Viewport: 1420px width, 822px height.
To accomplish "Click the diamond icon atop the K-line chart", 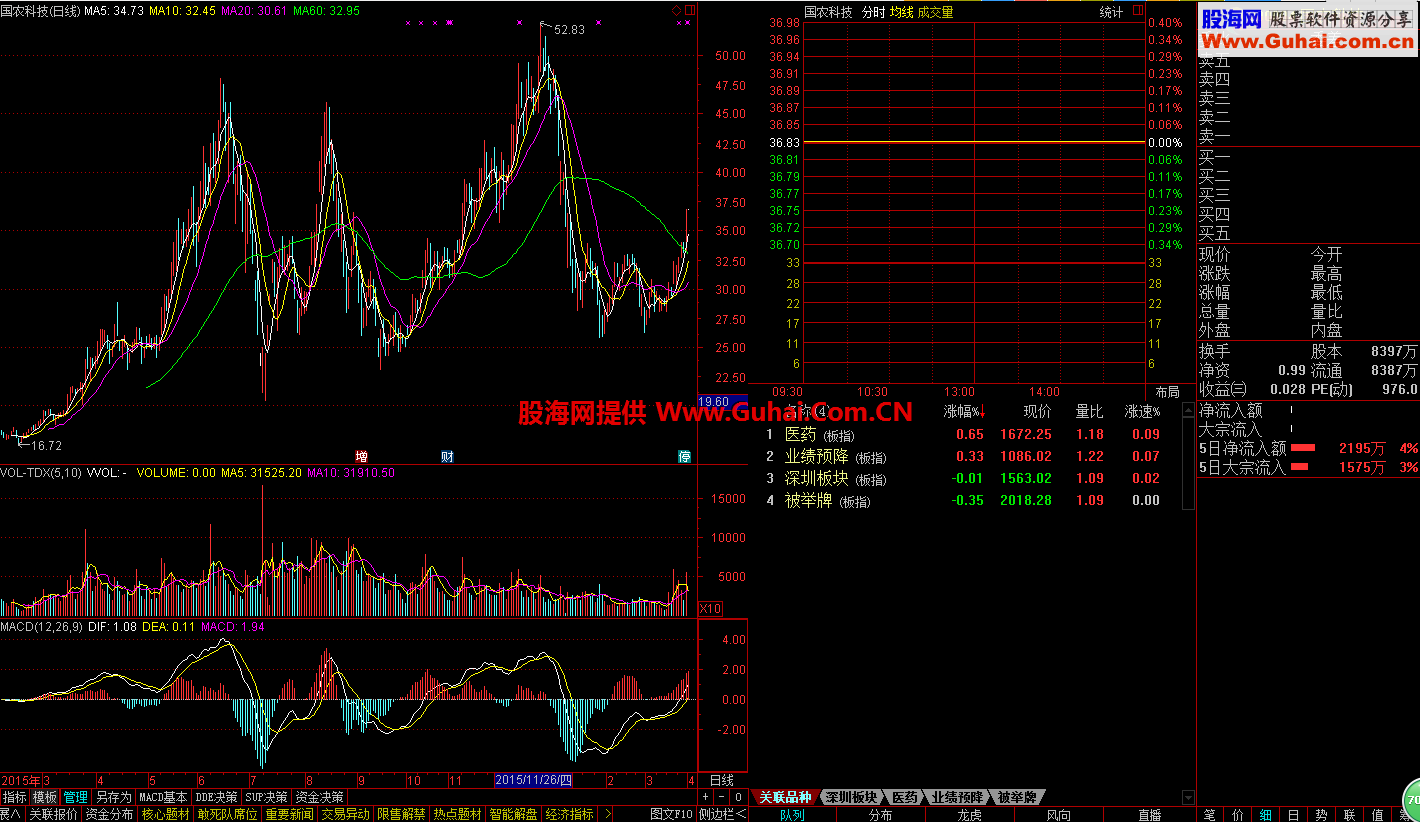I will click(676, 11).
